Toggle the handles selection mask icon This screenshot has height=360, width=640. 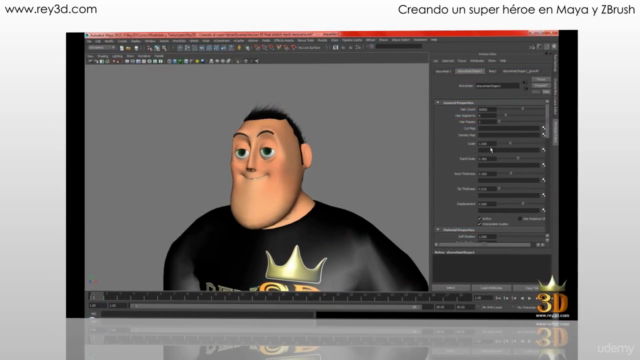[x=180, y=48]
